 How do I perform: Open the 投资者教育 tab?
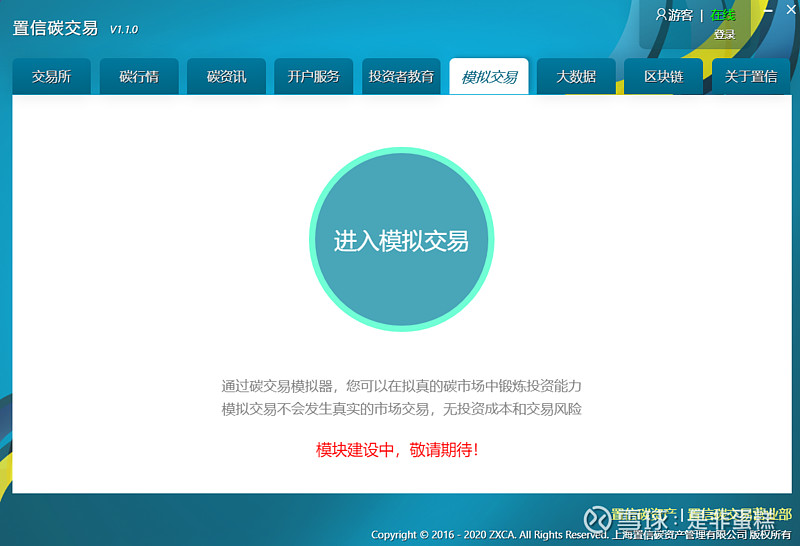[401, 77]
